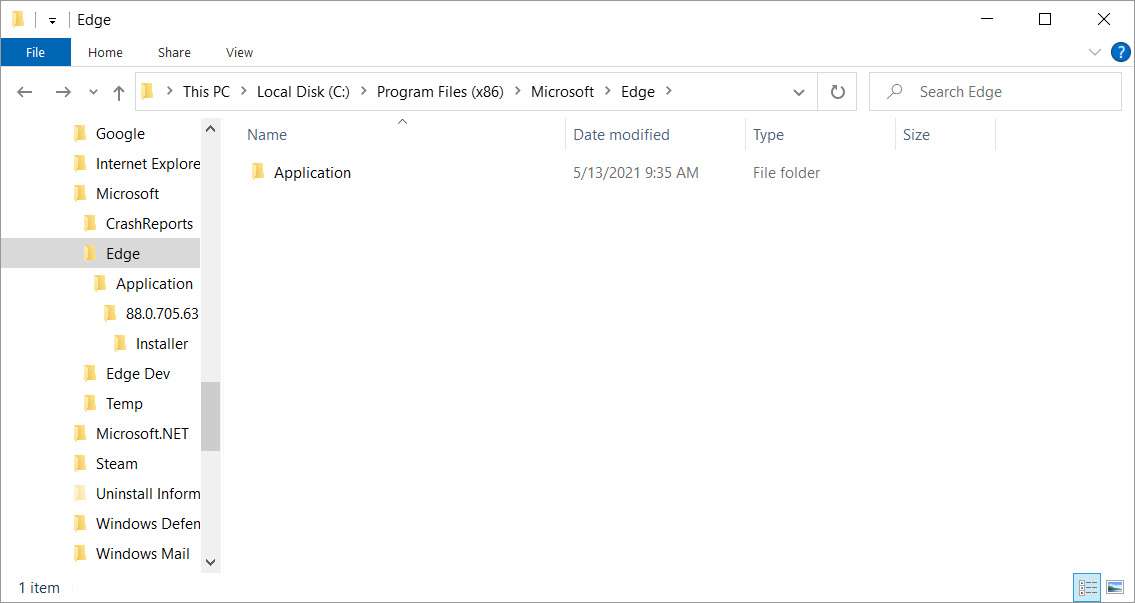Viewport: 1135px width, 603px height.
Task: Expand the chevron after Edge in the path
Action: point(668,92)
